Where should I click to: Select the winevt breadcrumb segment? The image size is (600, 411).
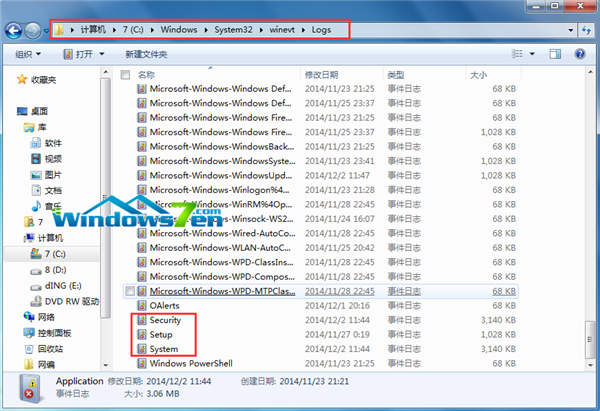pos(282,29)
